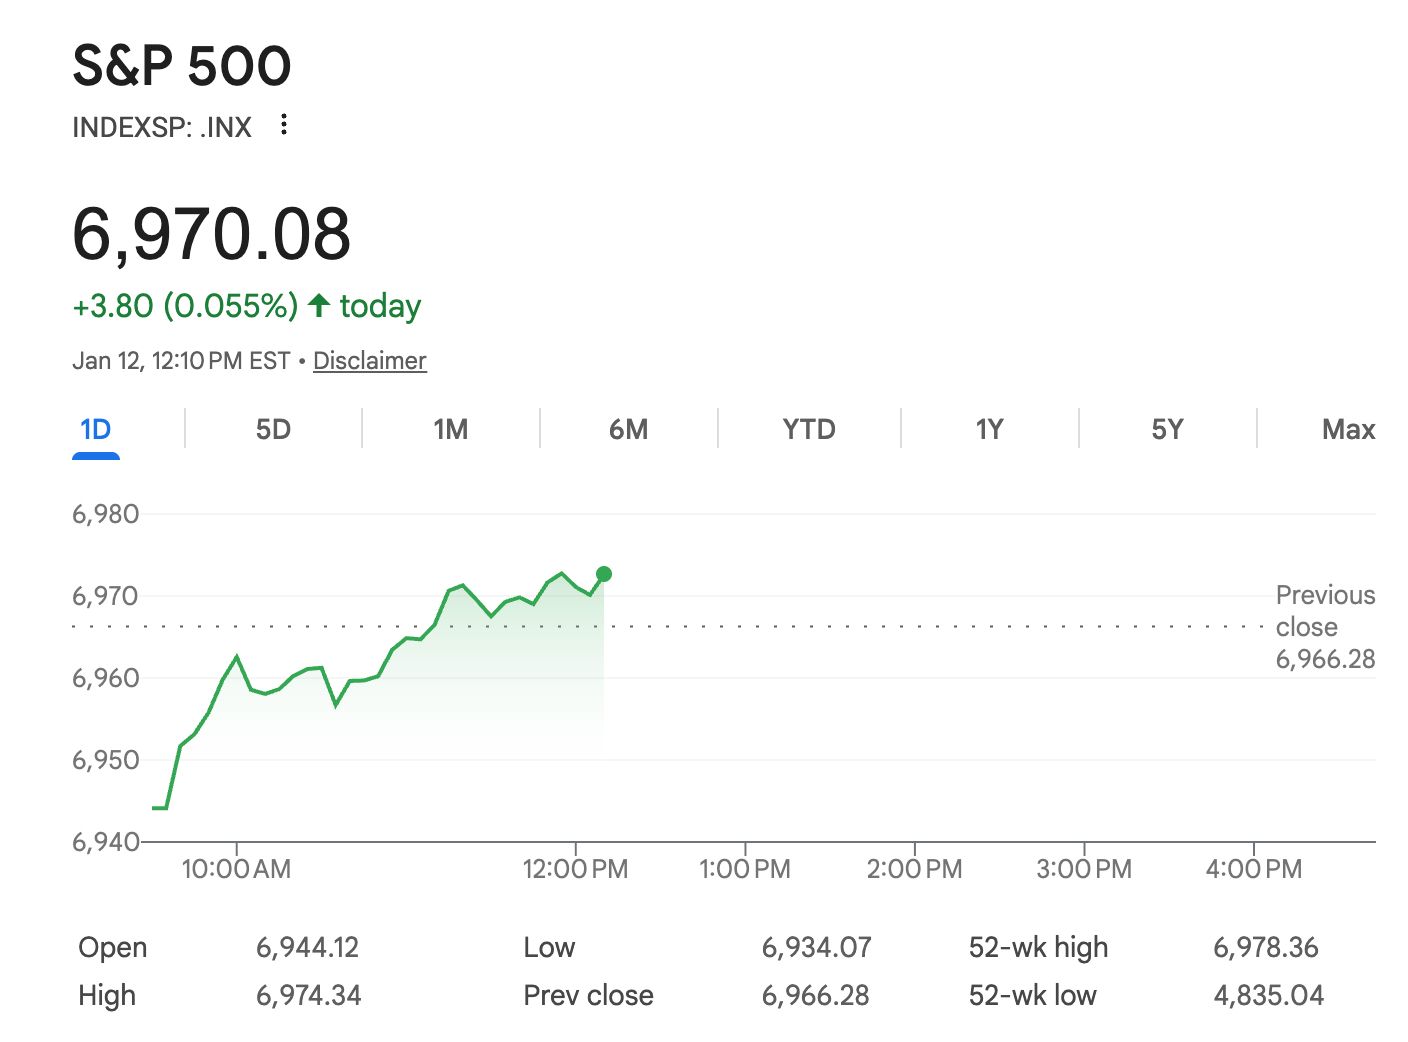Click the green up arrow beside today
The height and width of the screenshot is (1042, 1408).
318,305
